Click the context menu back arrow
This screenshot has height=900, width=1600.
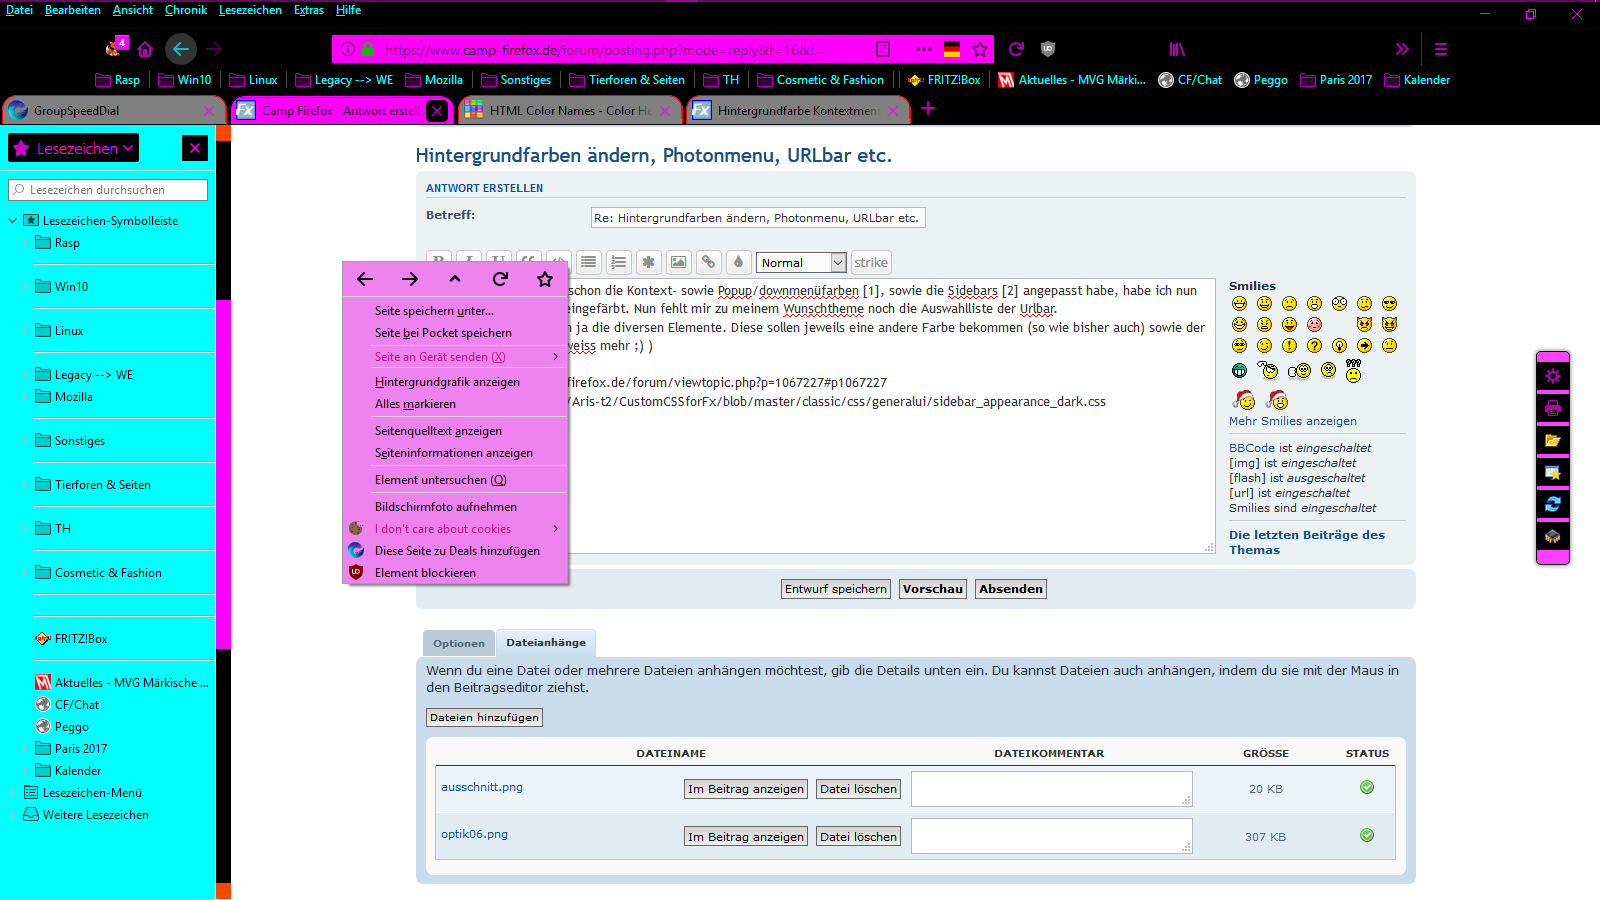pyautogui.click(x=365, y=279)
